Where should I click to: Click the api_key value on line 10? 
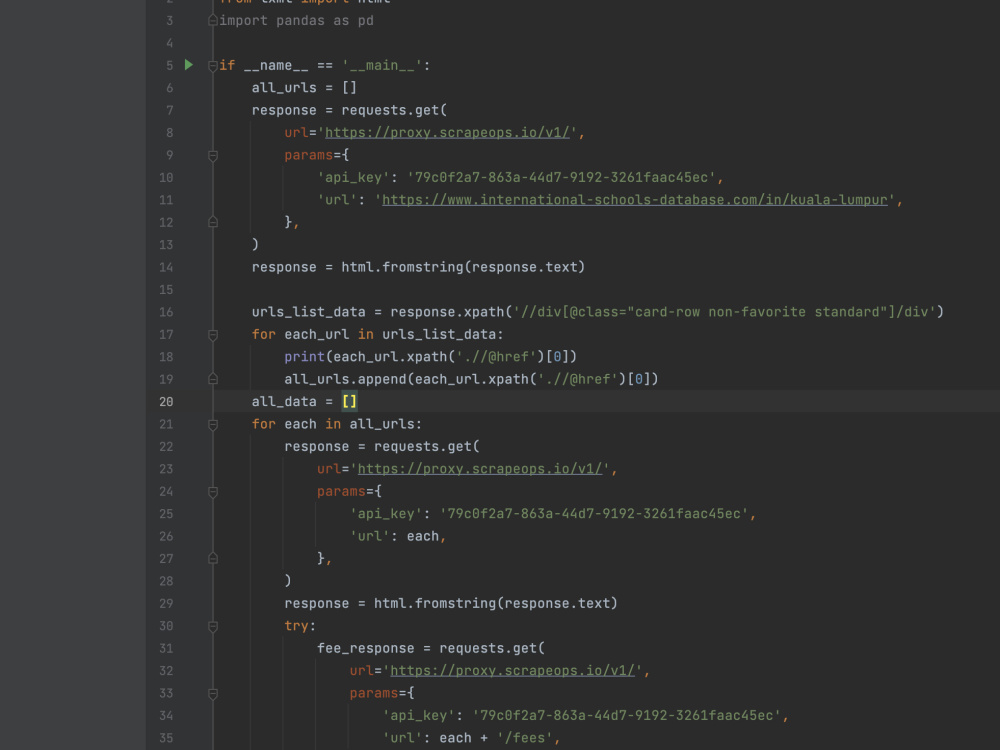pos(561,177)
